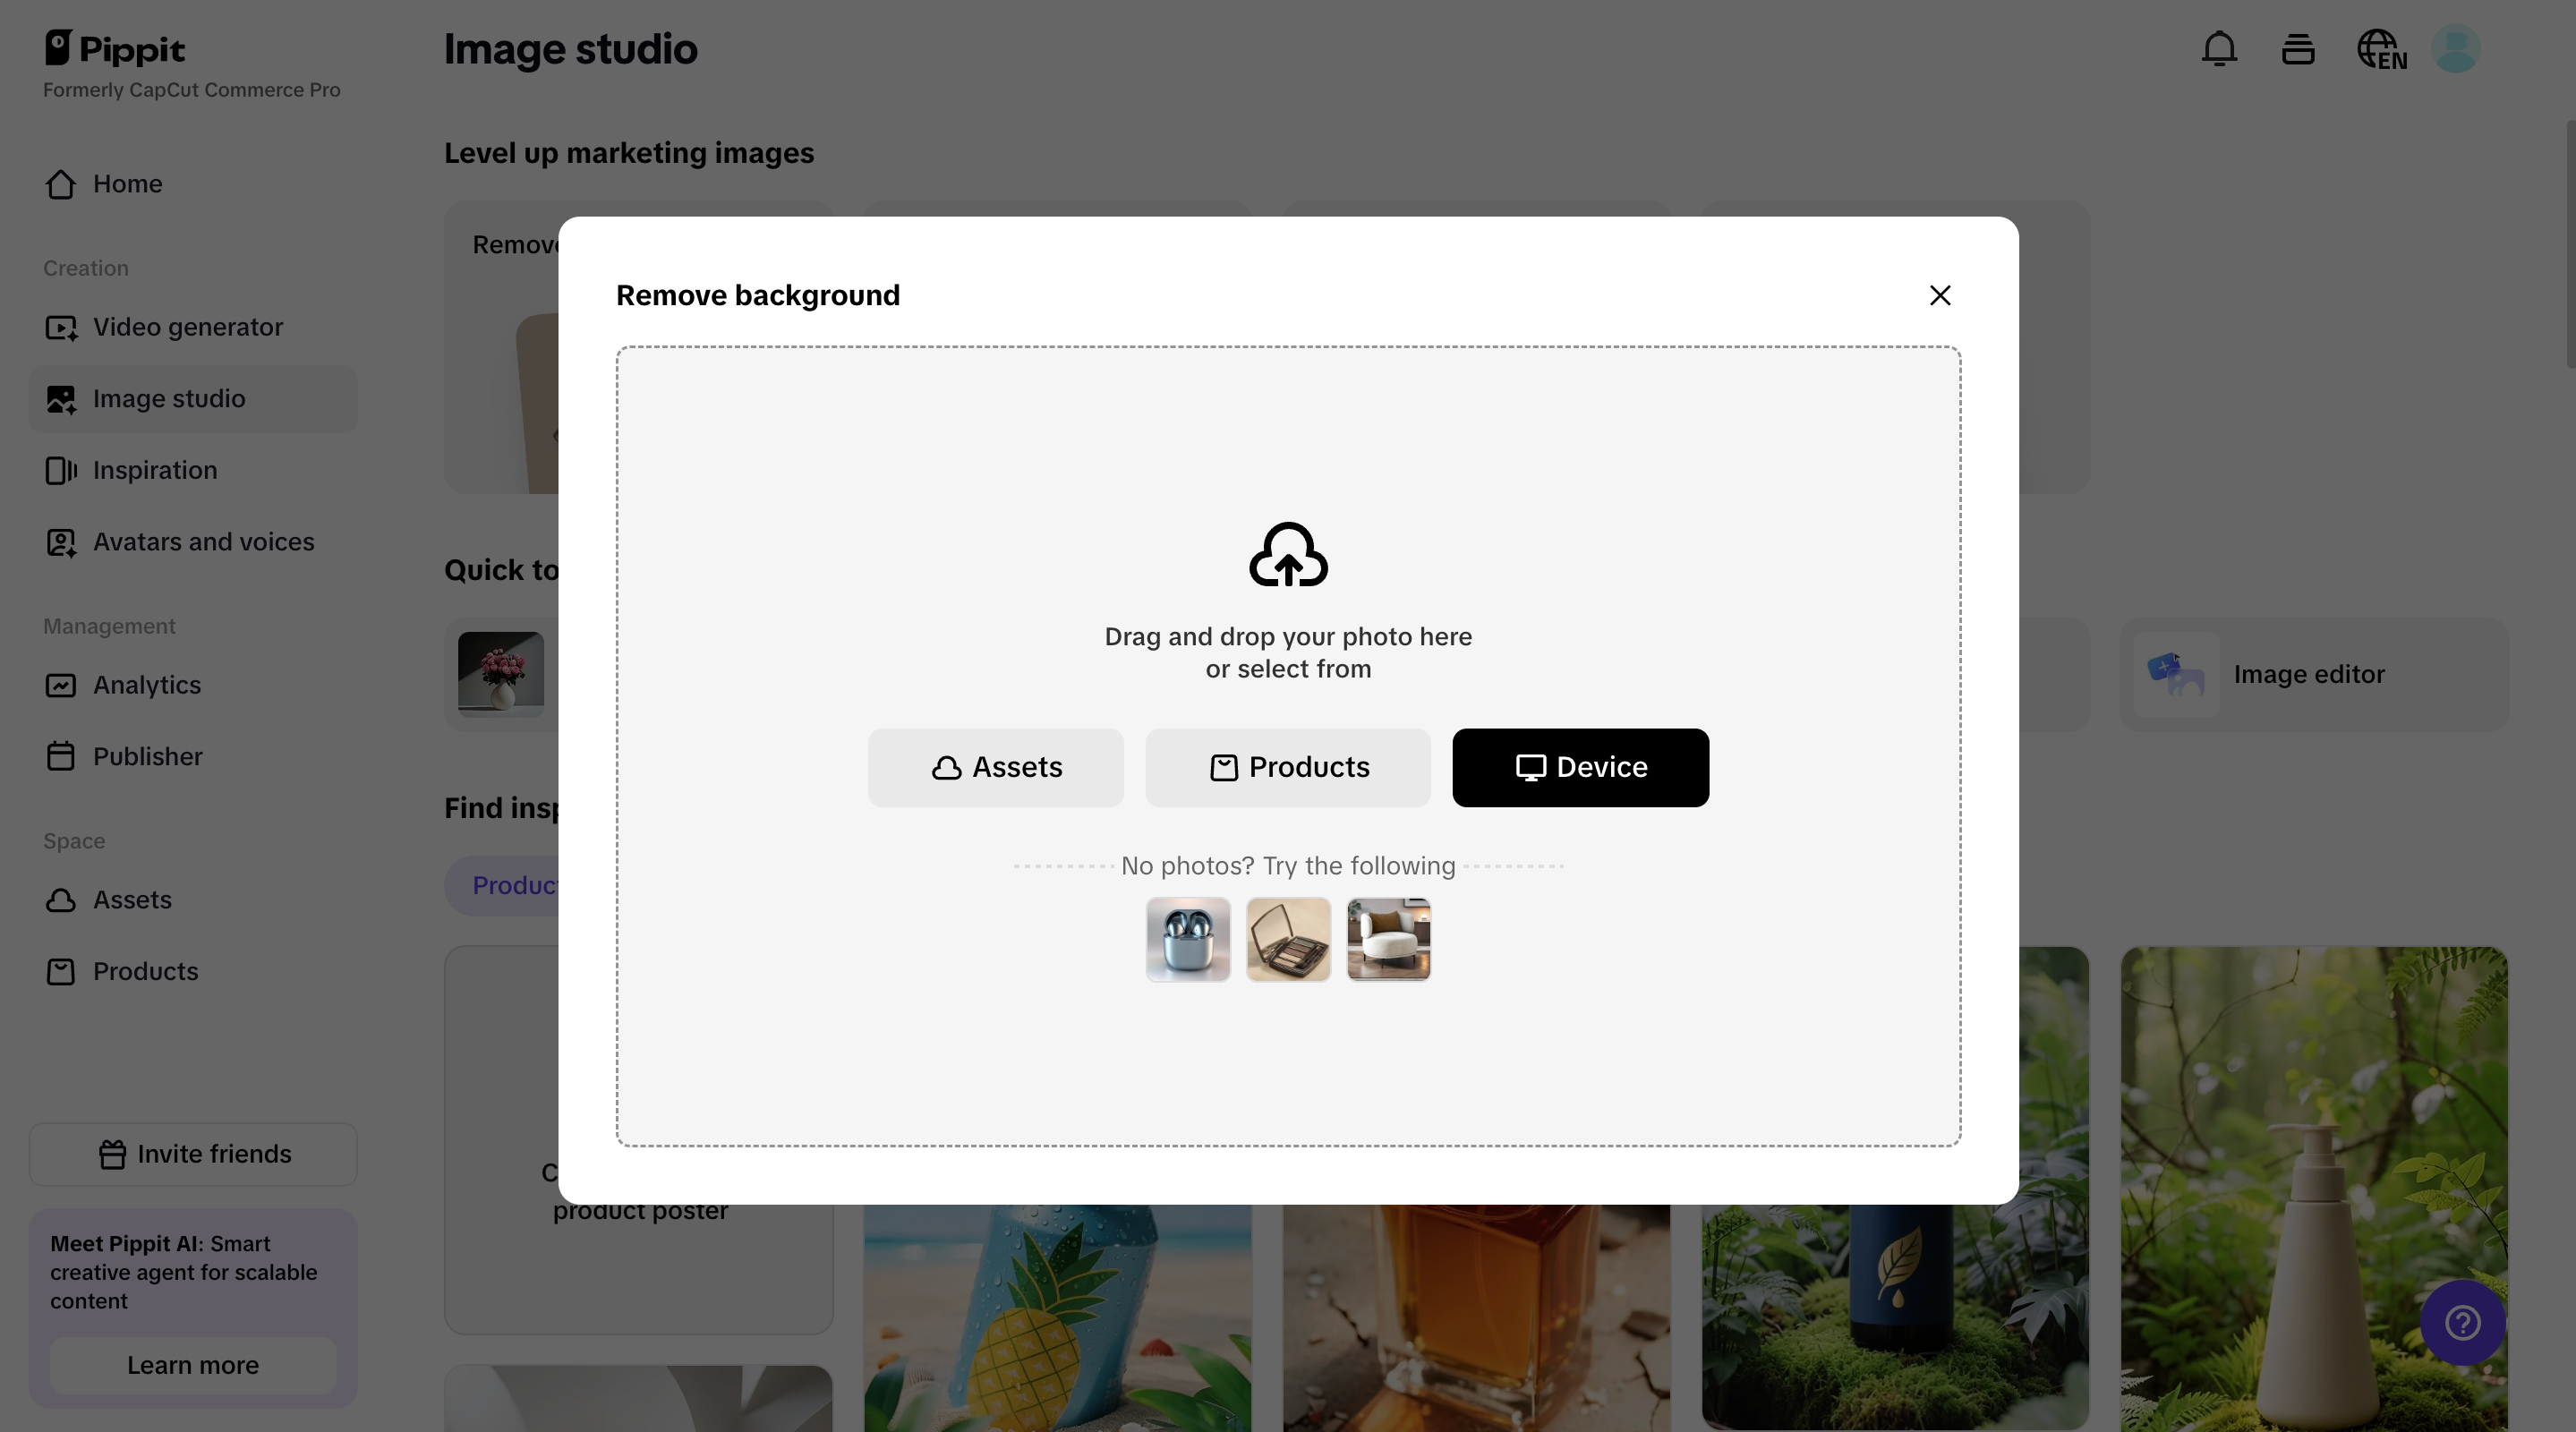The height and width of the screenshot is (1432, 2576).
Task: Click the Image editor card icon
Action: (x=2177, y=674)
